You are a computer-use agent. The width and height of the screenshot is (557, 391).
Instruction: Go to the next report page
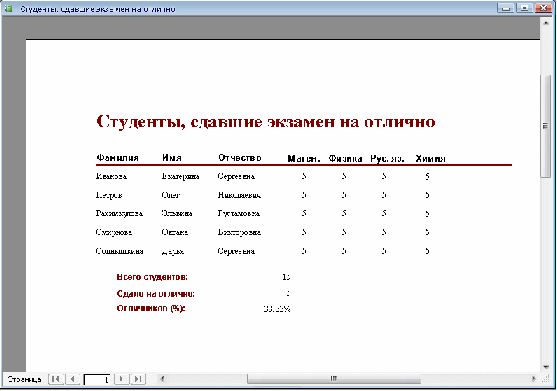[121, 379]
